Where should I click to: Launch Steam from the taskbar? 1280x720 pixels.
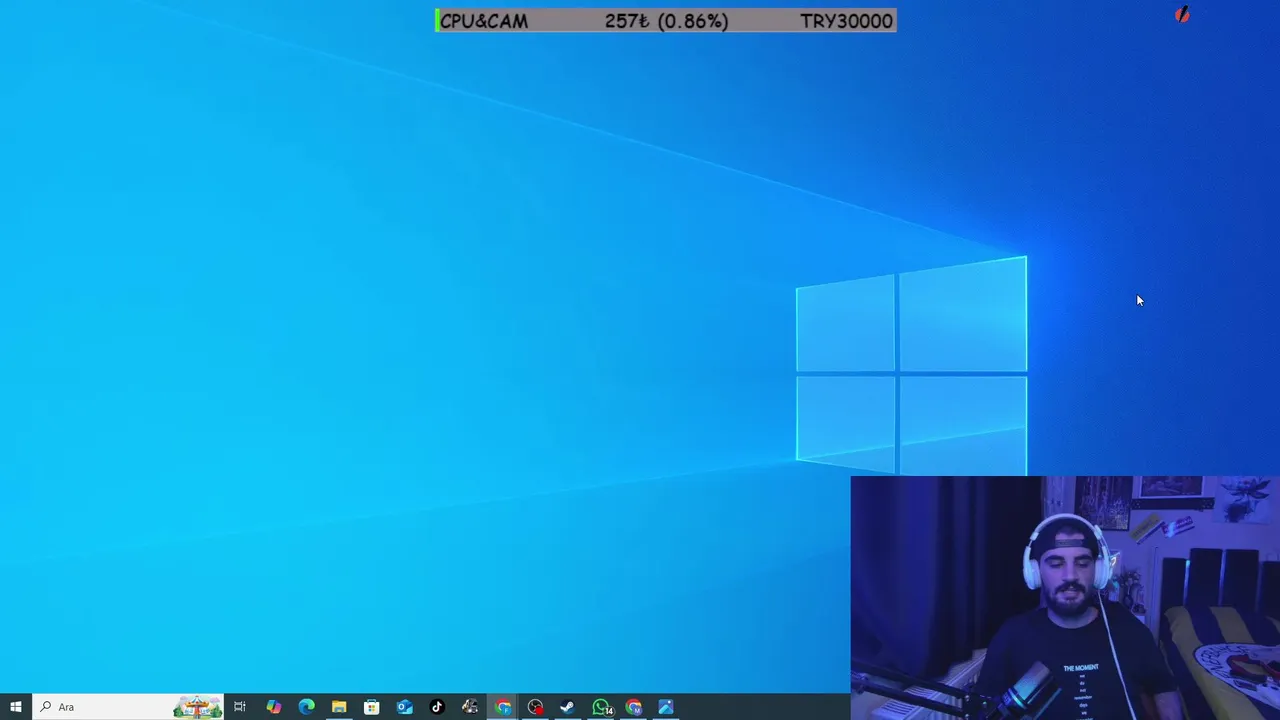coord(567,707)
